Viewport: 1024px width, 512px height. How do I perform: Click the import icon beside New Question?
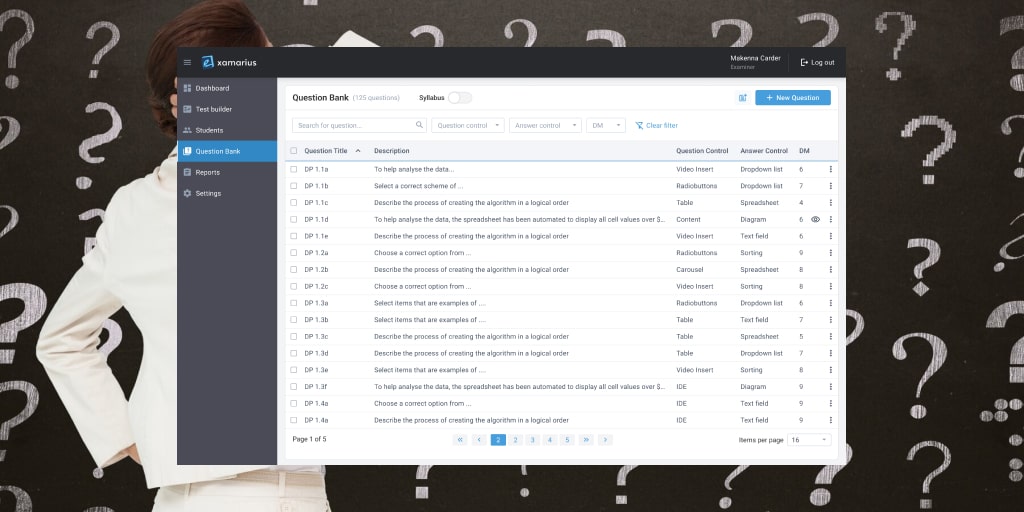(x=742, y=98)
